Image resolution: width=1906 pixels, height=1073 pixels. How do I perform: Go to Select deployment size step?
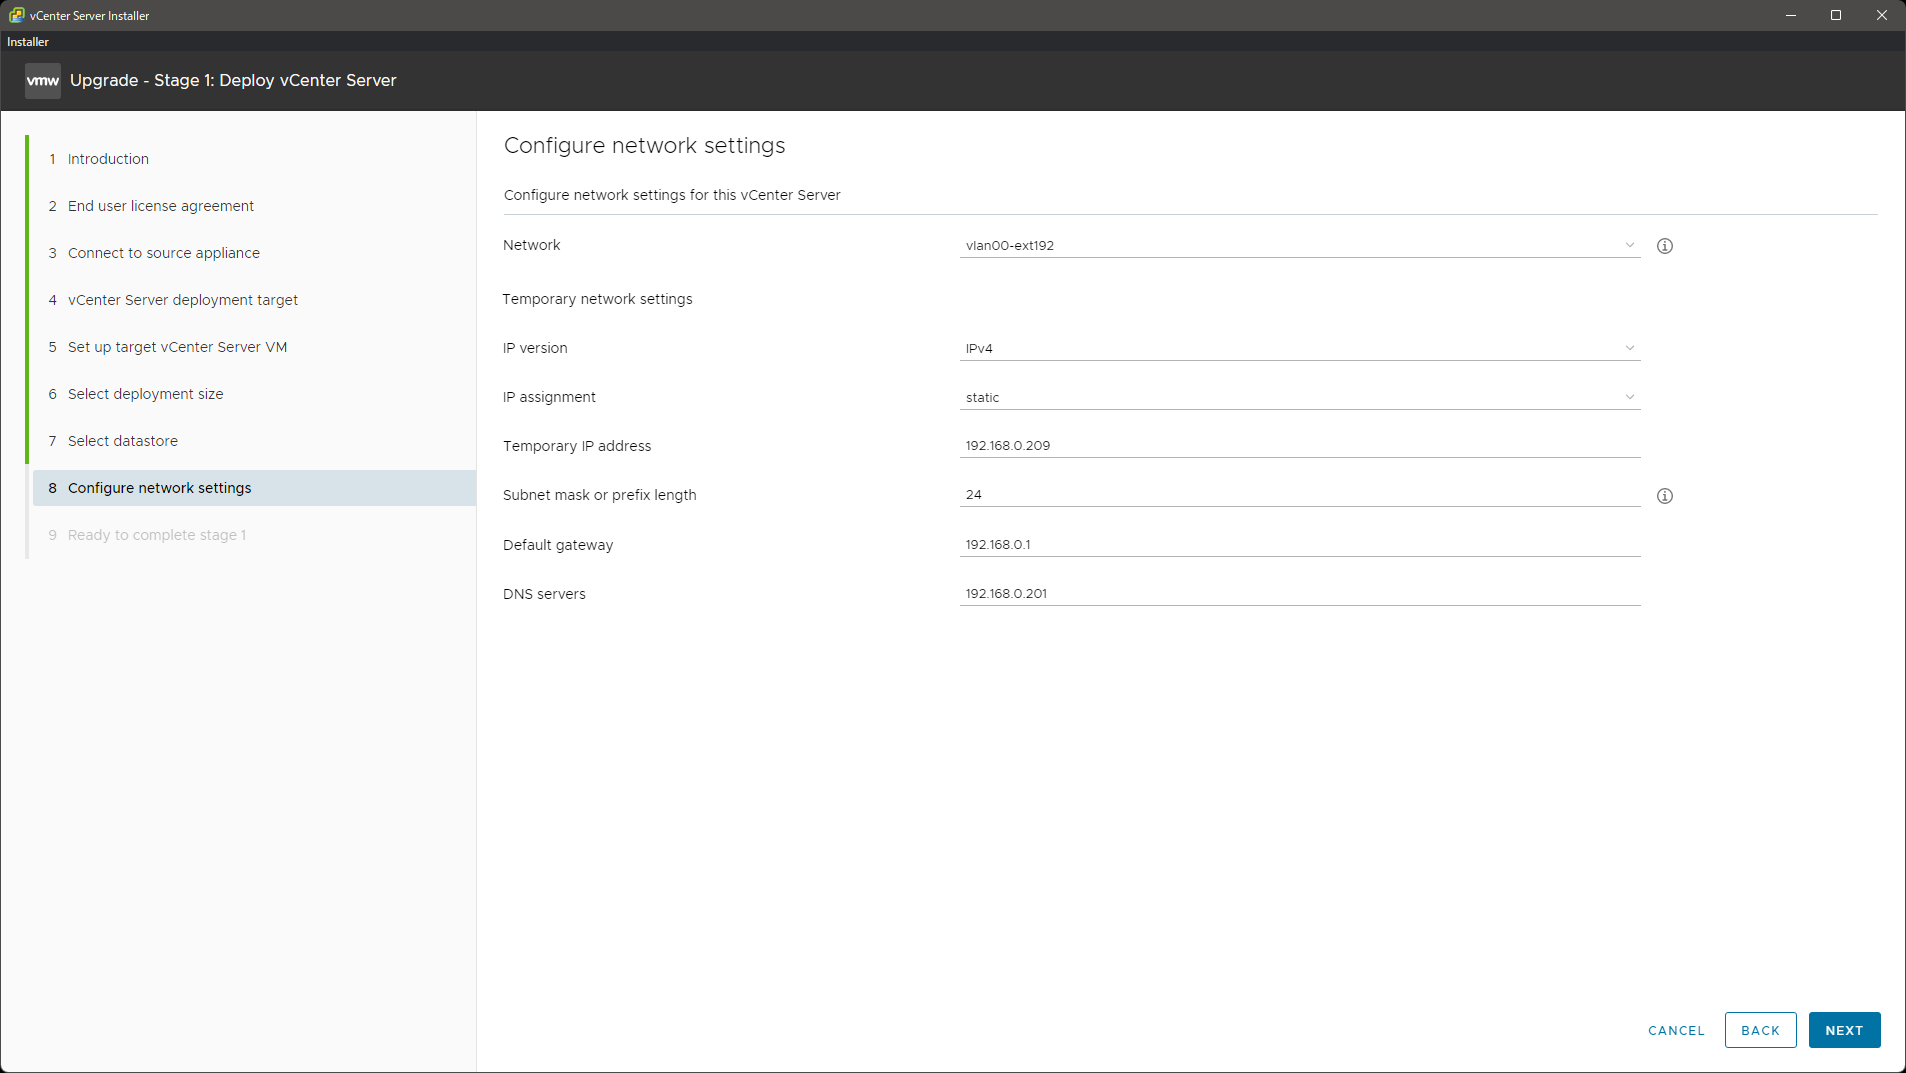pyautogui.click(x=146, y=394)
